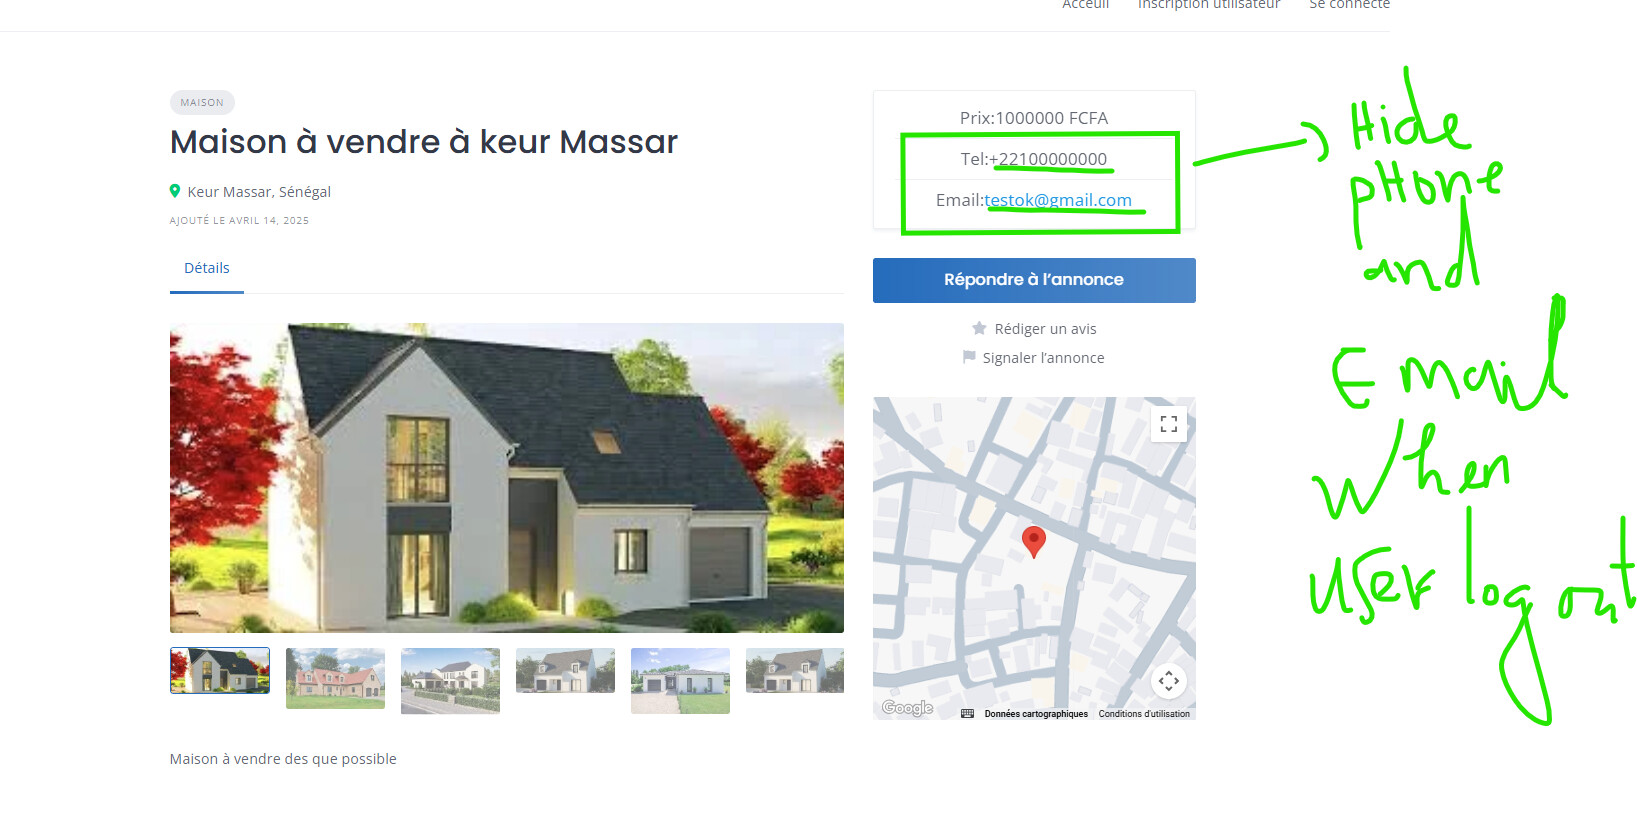Open the testok@gmail.com email link
This screenshot has height=818, width=1637.
click(x=1058, y=200)
